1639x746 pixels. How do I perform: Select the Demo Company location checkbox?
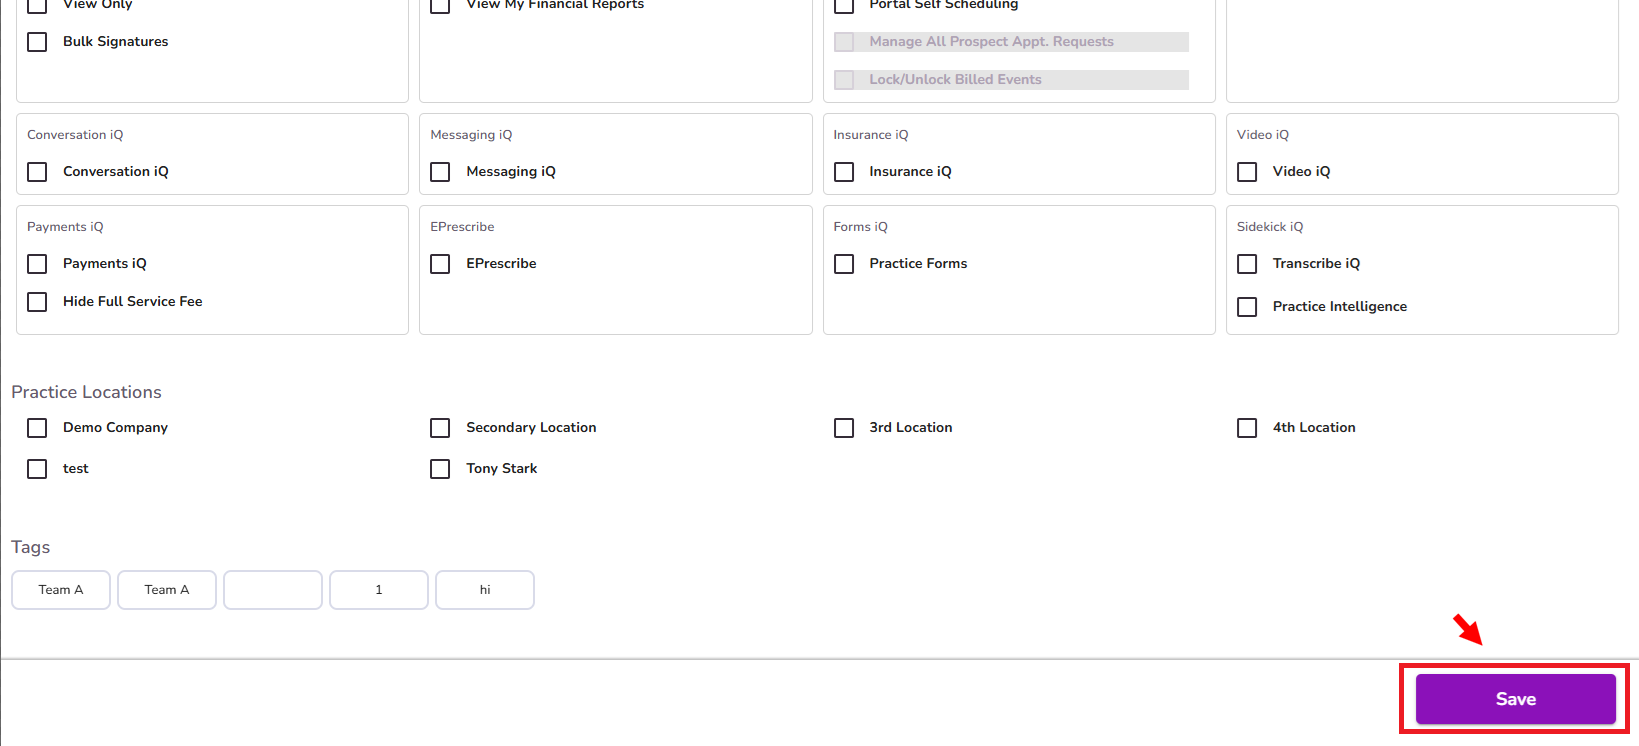click(x=37, y=428)
